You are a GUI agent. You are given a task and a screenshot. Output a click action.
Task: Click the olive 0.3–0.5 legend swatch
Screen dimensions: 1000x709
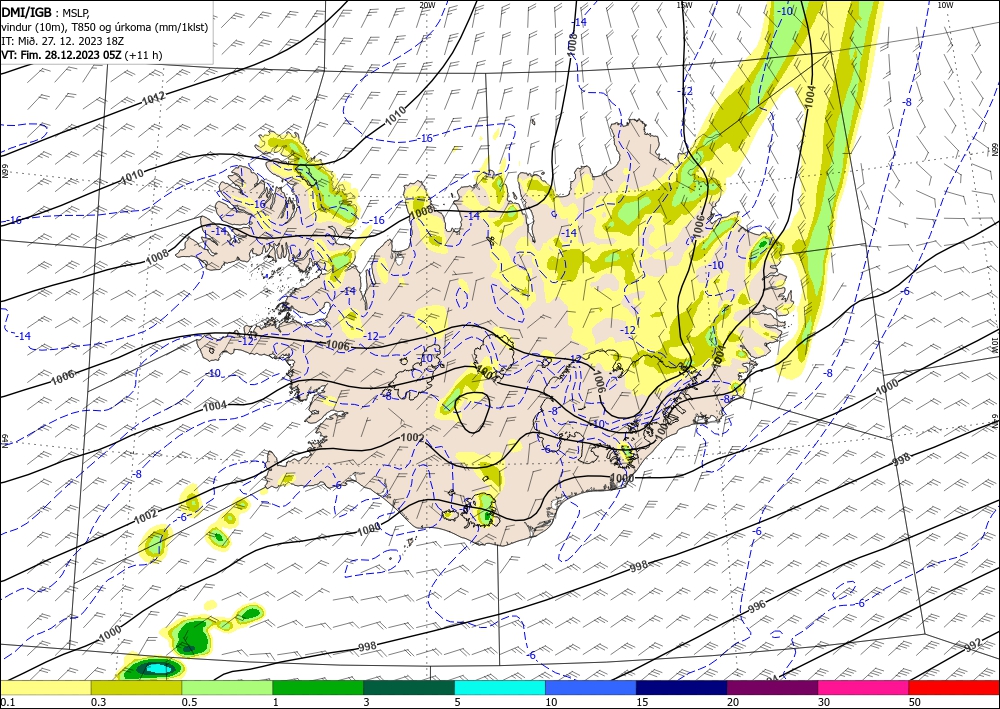click(x=136, y=687)
